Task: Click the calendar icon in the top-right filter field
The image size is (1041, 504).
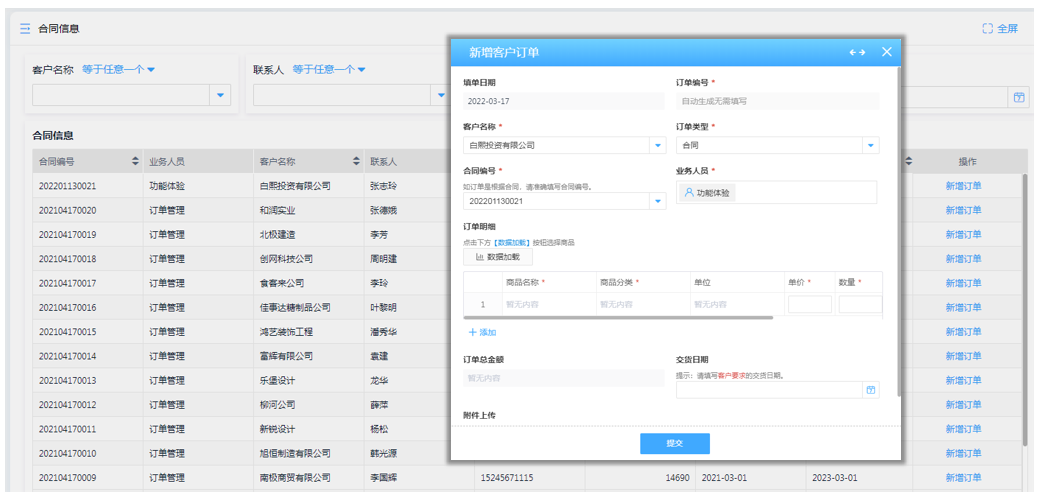Action: (x=1019, y=97)
